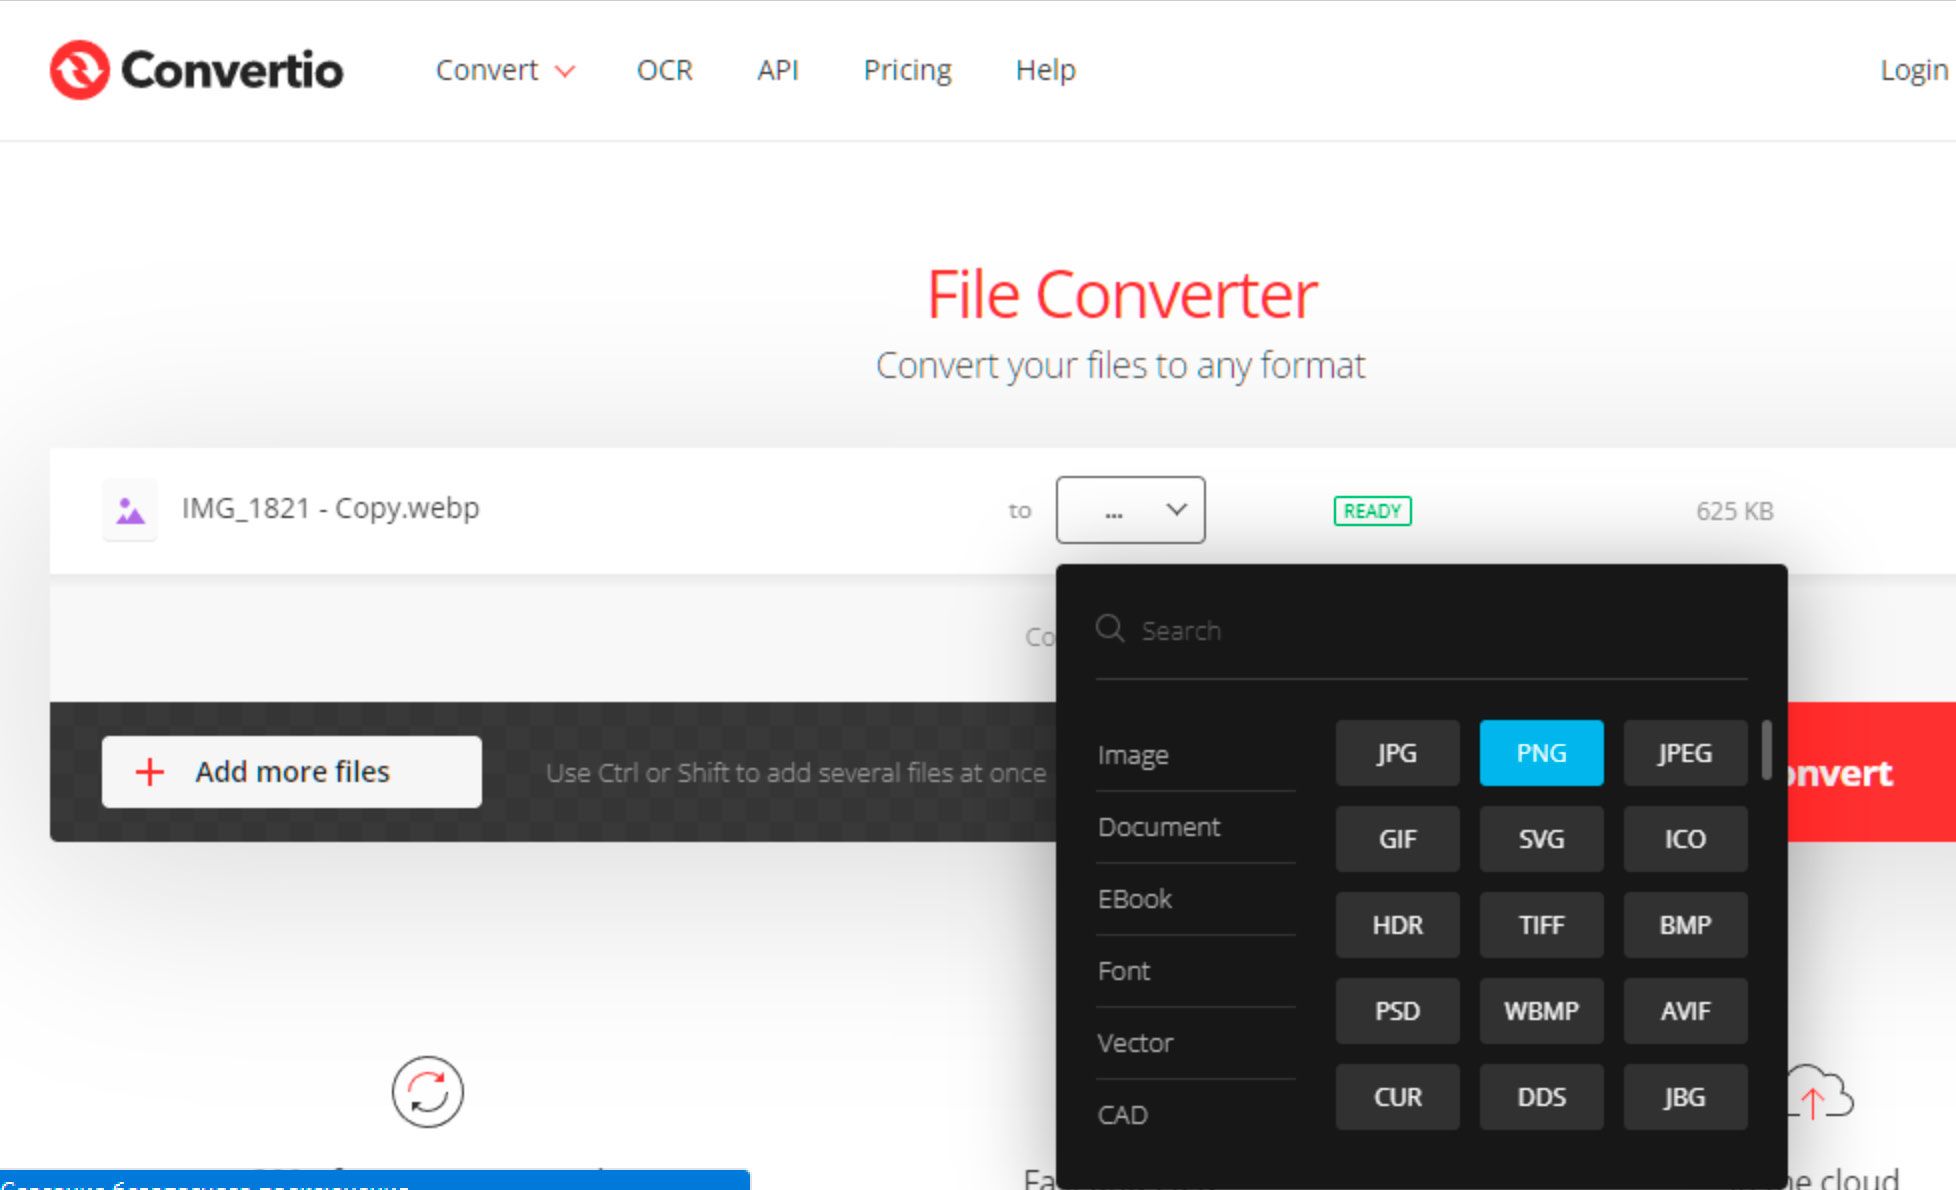
Task: Toggle READY status indicator
Action: click(1373, 508)
